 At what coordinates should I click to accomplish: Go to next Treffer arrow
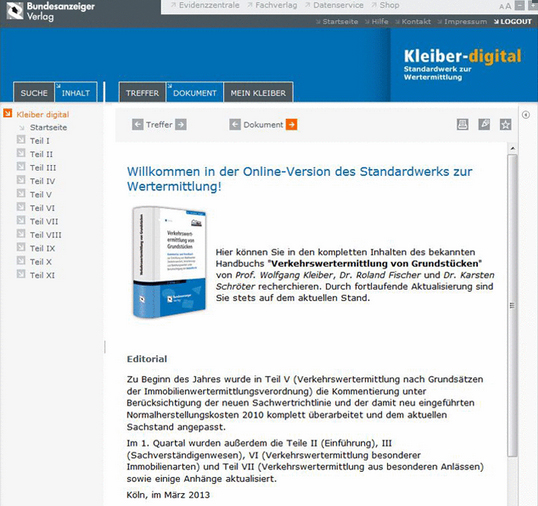[x=181, y=124]
